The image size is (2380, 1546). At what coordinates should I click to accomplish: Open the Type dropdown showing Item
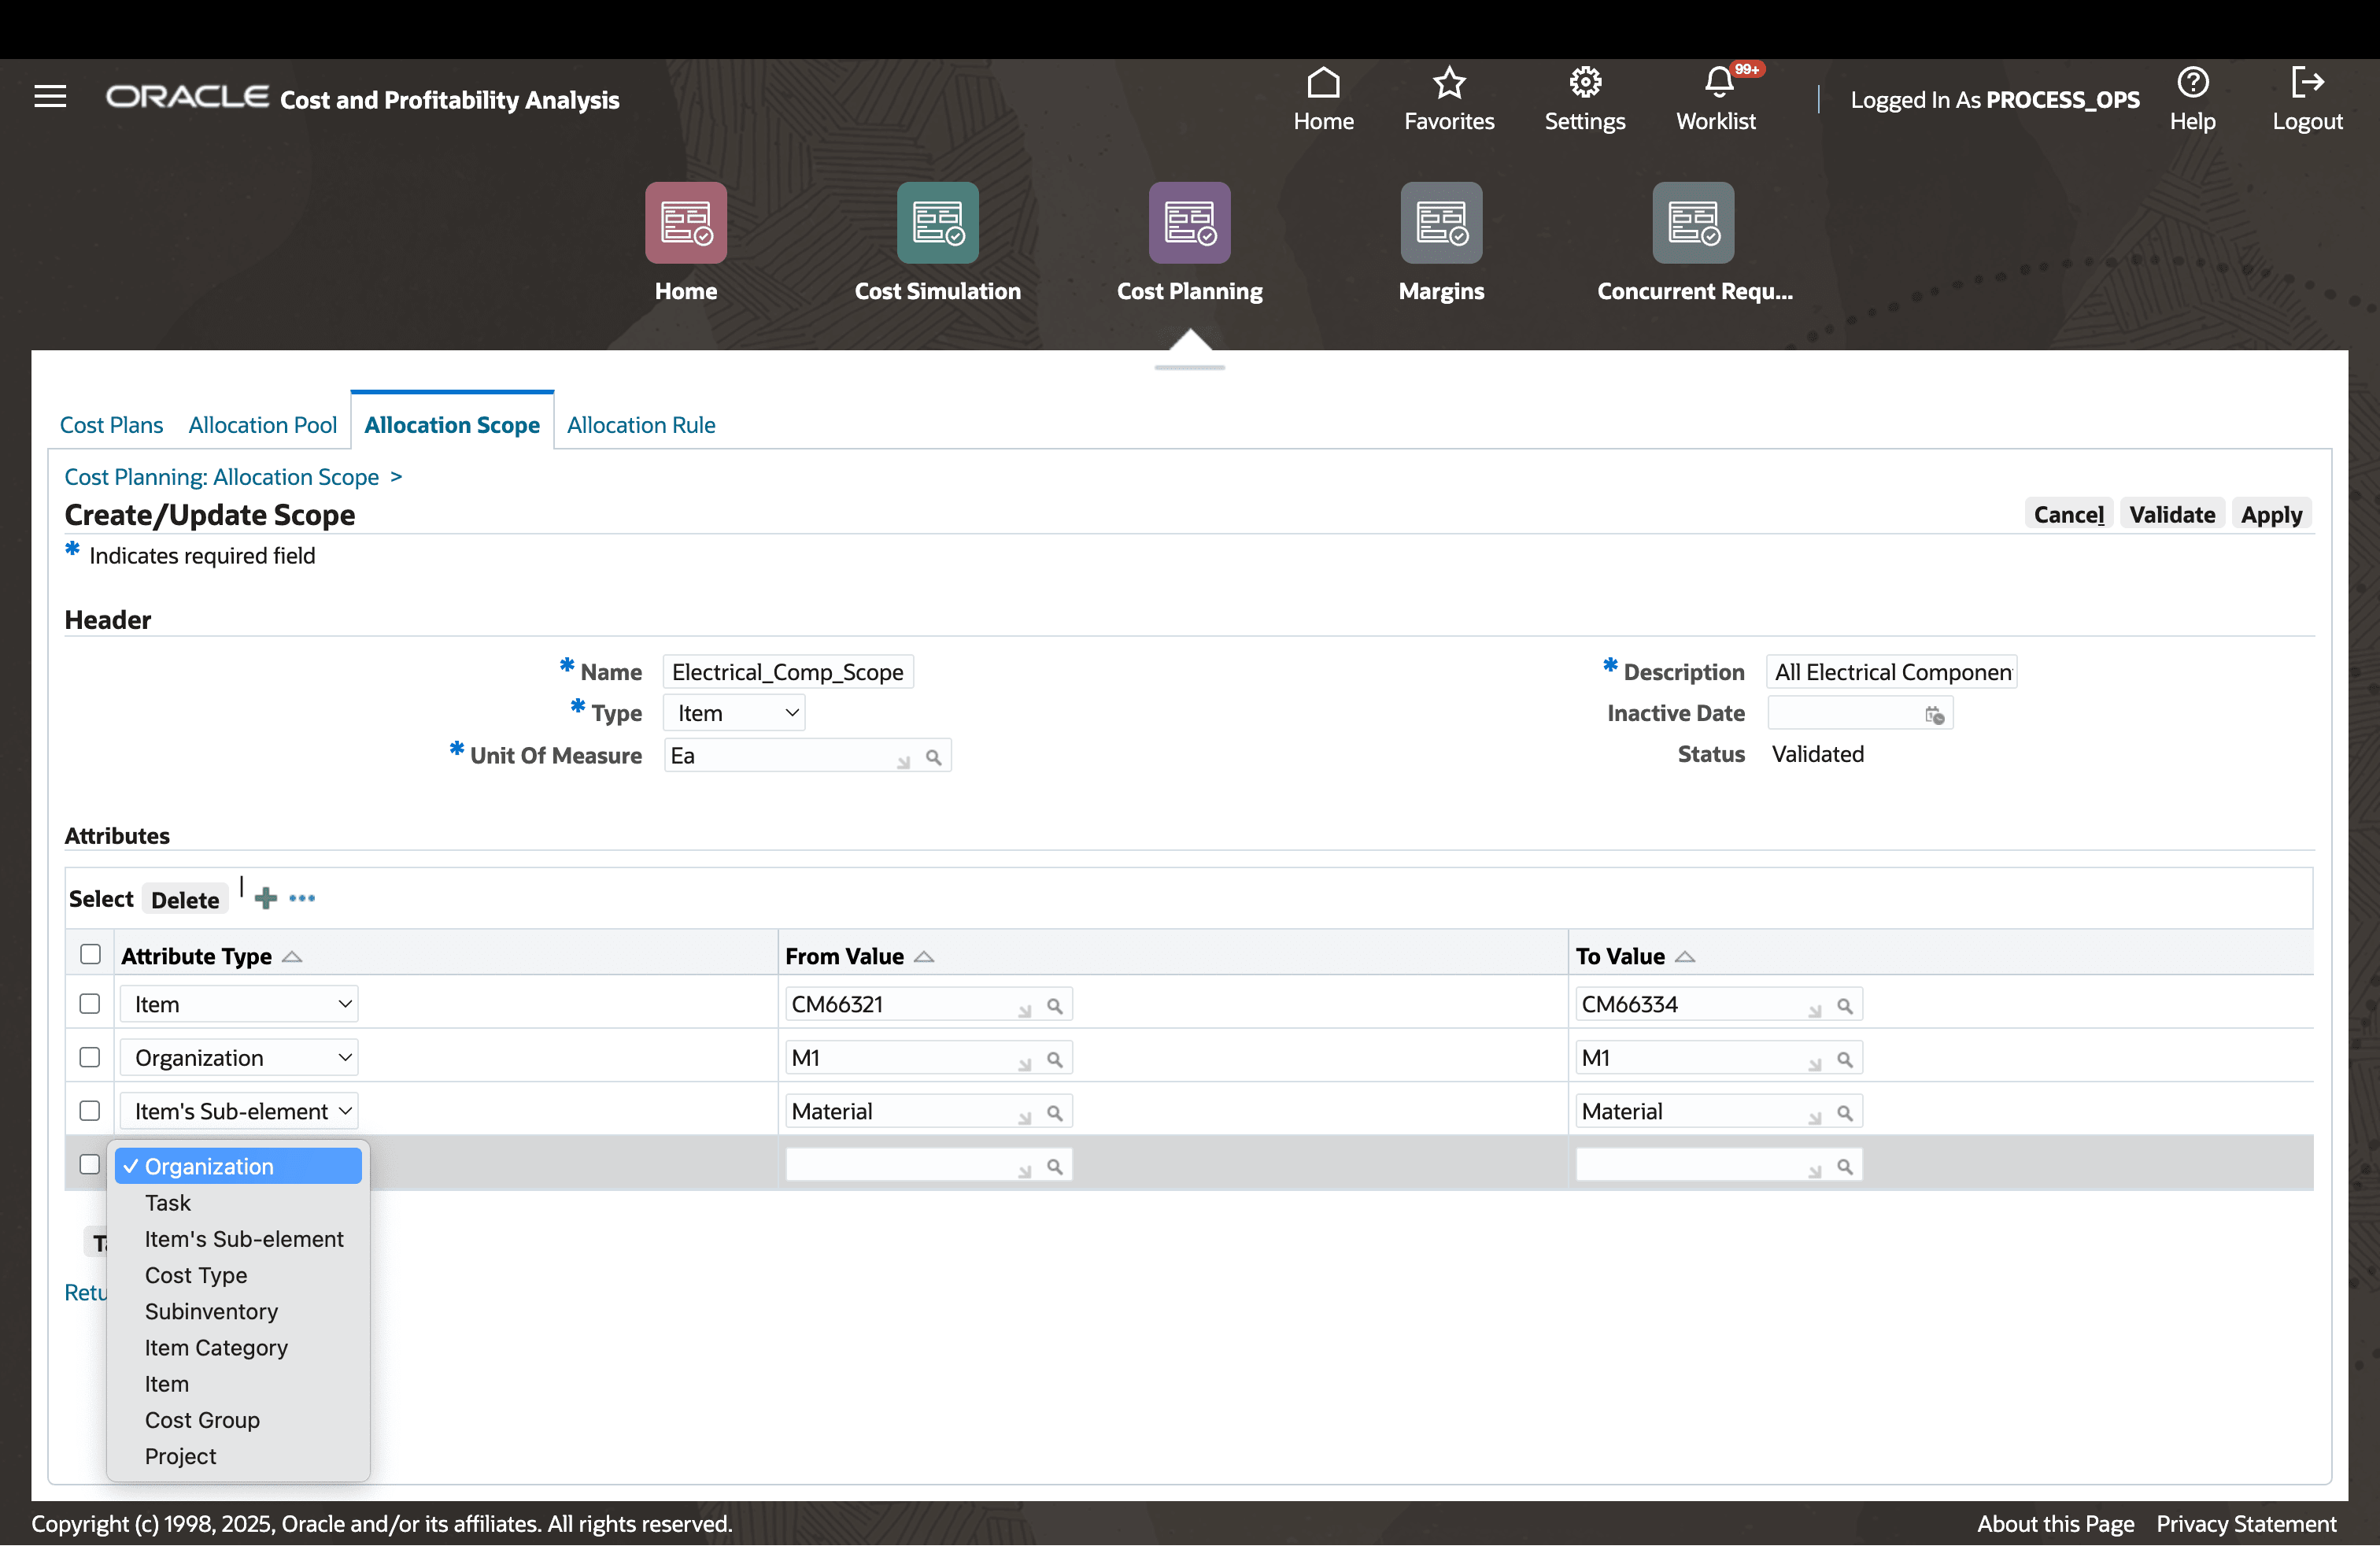pyautogui.click(x=733, y=712)
